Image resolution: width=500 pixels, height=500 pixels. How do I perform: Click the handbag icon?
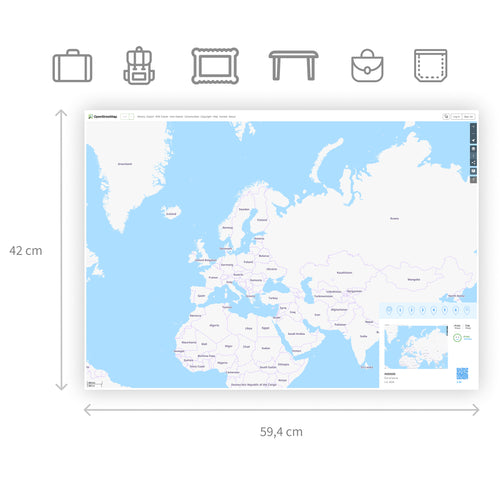pos(367,66)
